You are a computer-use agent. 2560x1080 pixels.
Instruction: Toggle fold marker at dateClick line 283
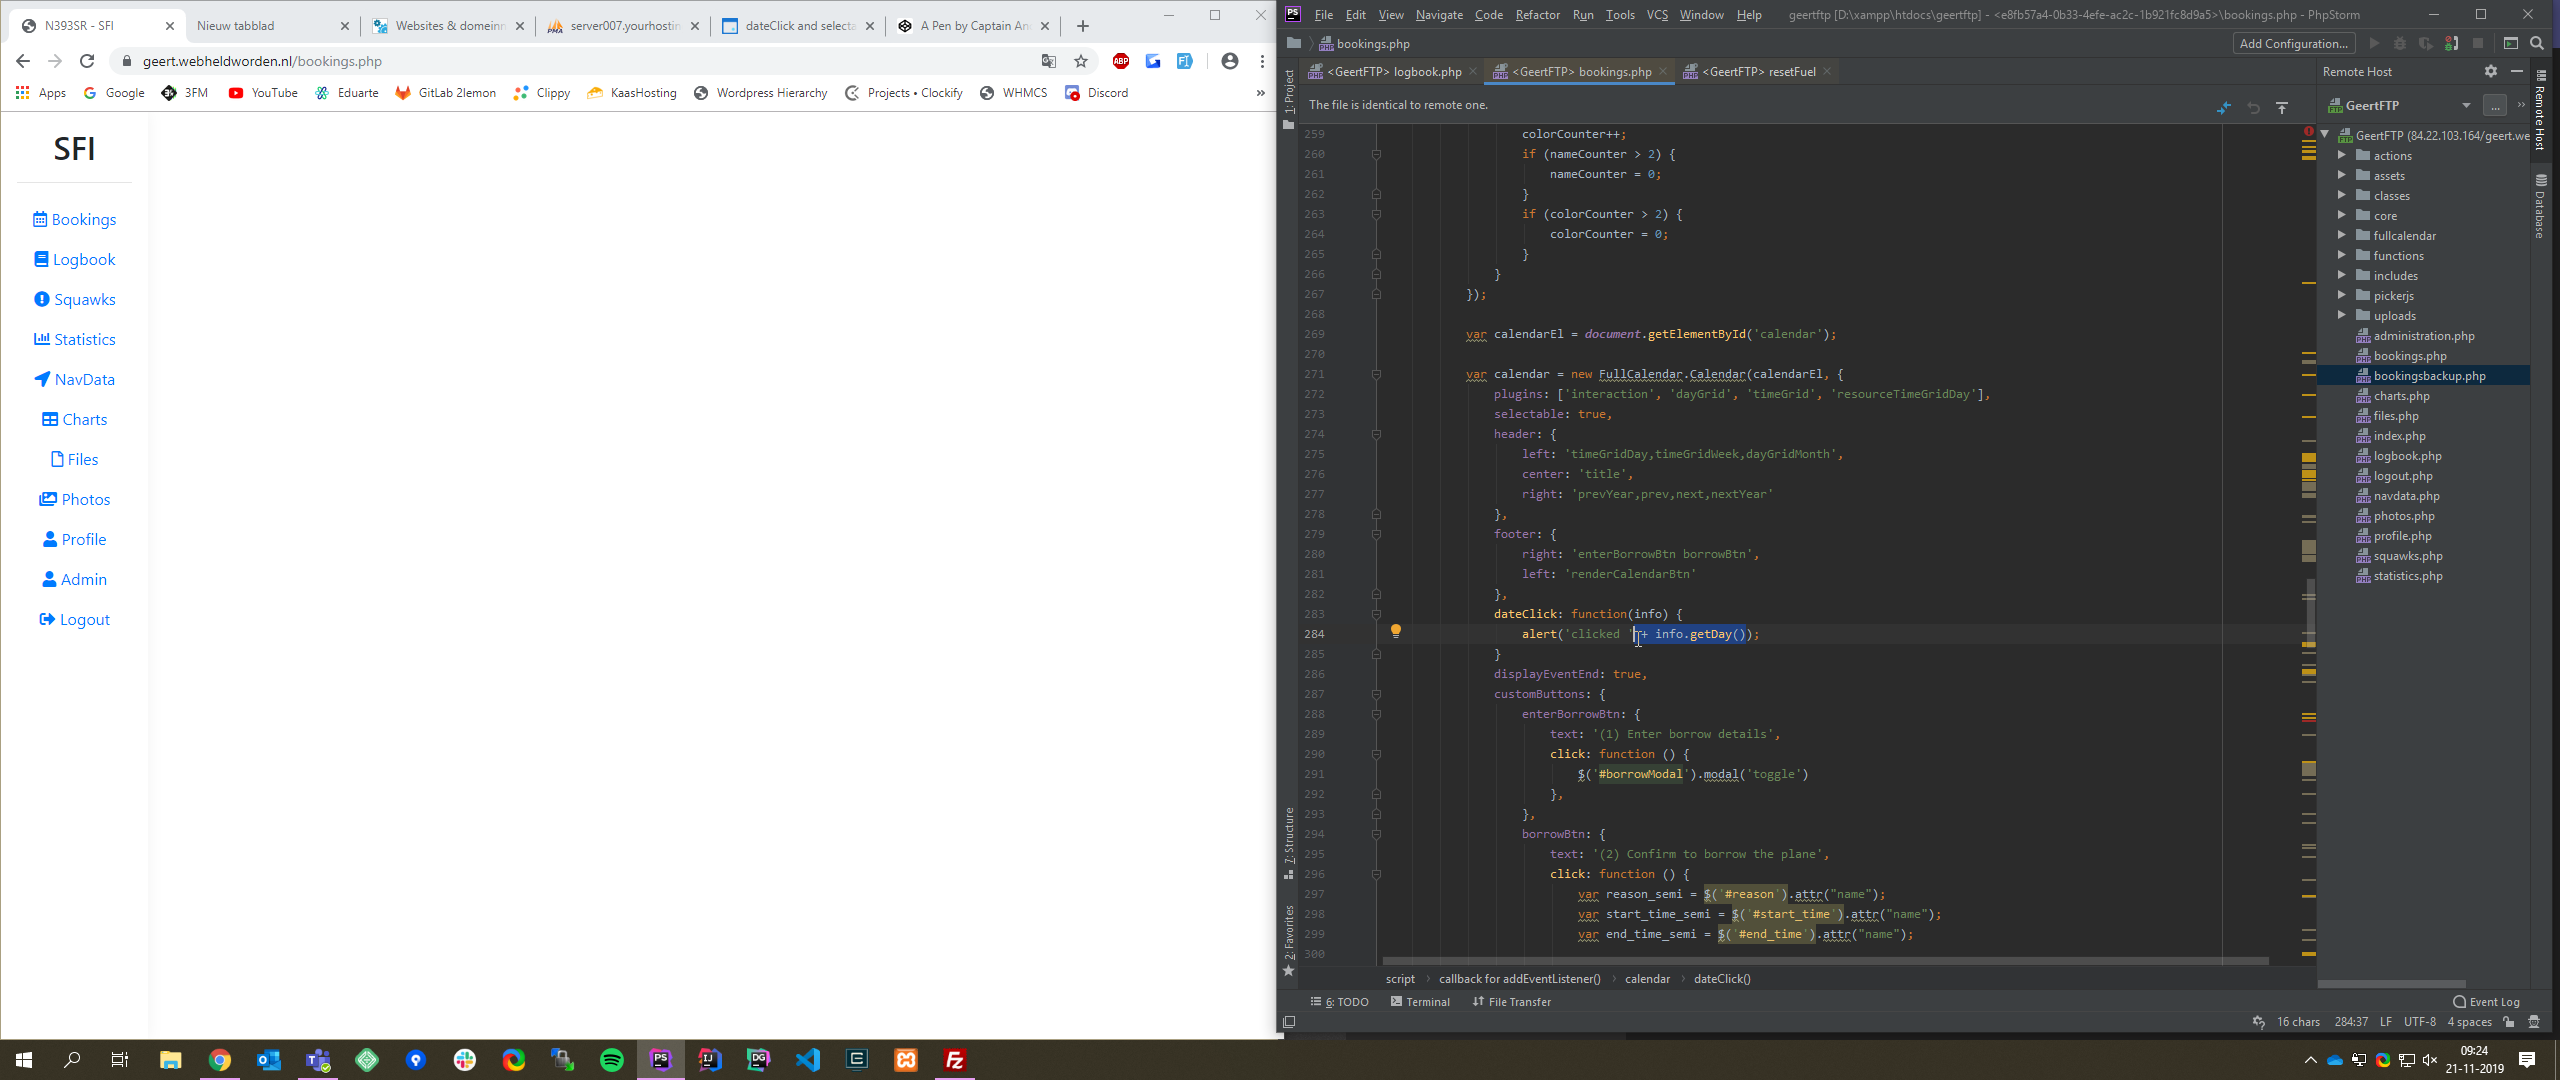coord(1376,614)
